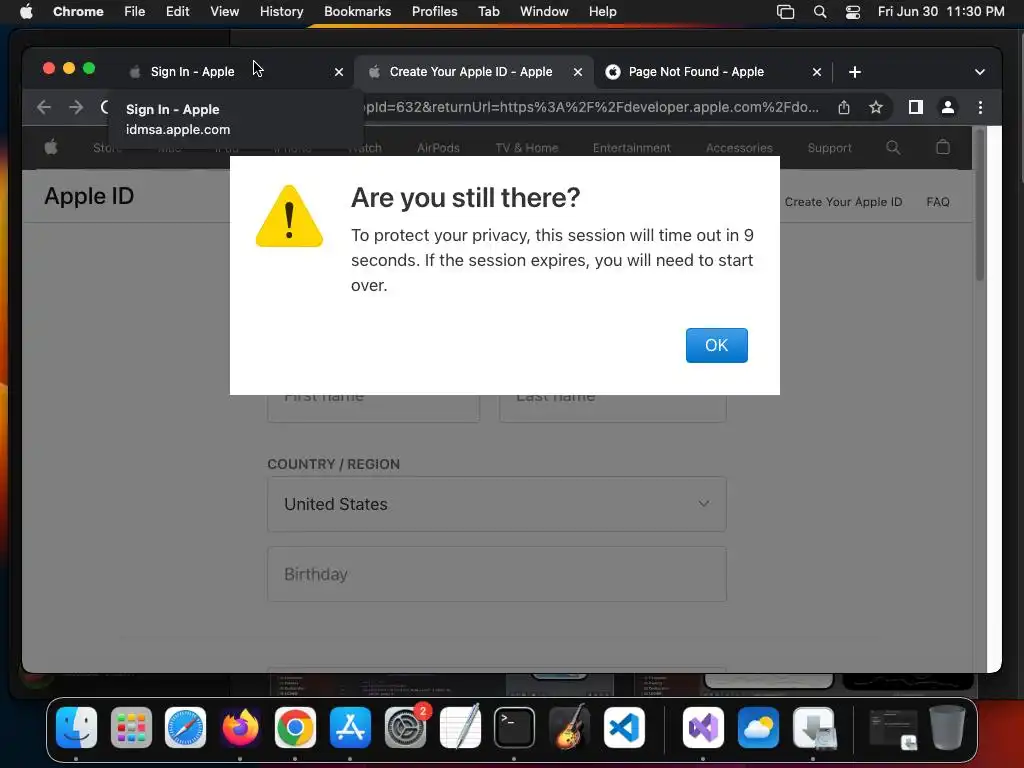Open Accessories in site navigation
Viewport: 1024px width, 768px height.
click(739, 148)
